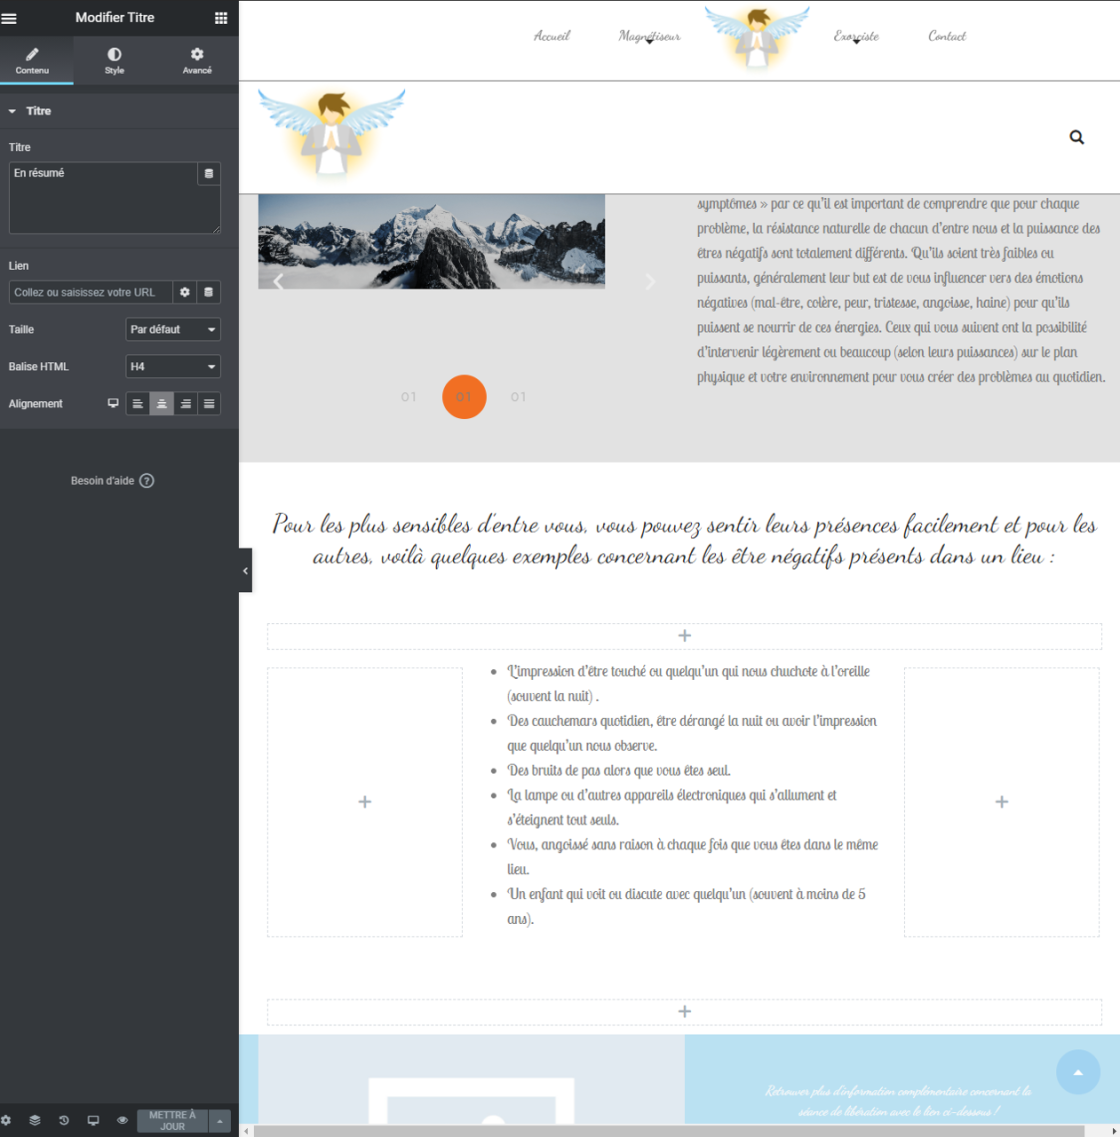Switch to the Style tab
The width and height of the screenshot is (1120, 1137).
click(x=115, y=61)
